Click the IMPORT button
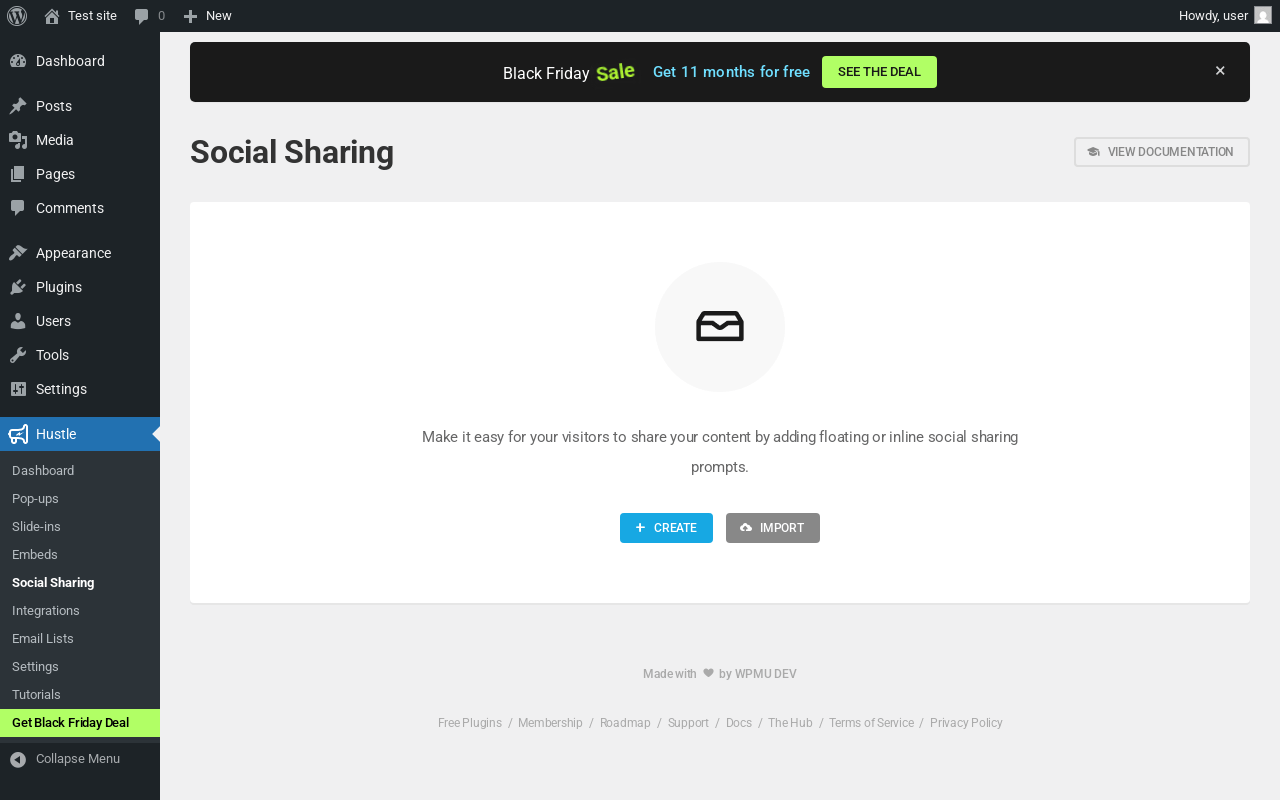The image size is (1280, 800). [773, 528]
